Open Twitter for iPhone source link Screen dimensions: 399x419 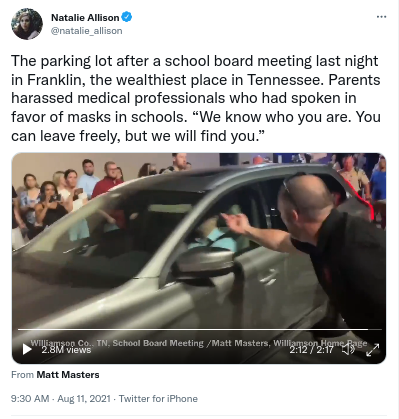click(158, 399)
